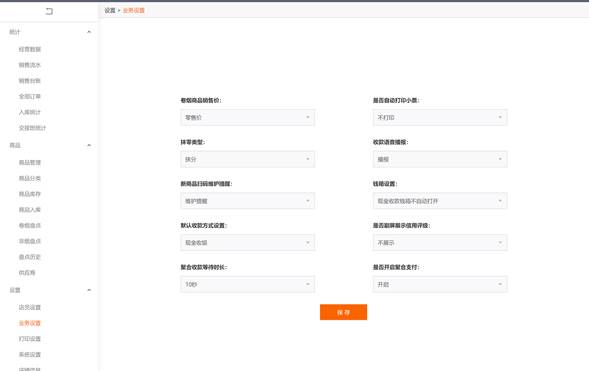Open the 是否副屏展示信用评级 dropdown

click(x=440, y=243)
